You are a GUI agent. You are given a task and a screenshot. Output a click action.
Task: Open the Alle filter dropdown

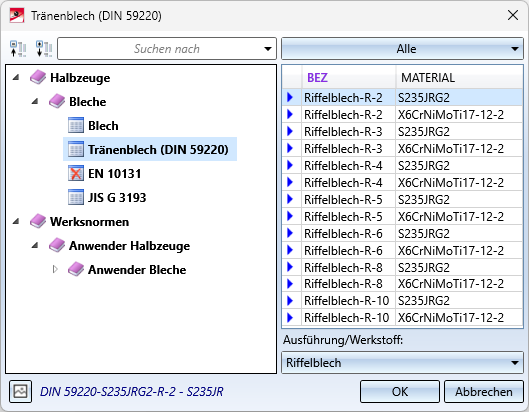(x=402, y=49)
